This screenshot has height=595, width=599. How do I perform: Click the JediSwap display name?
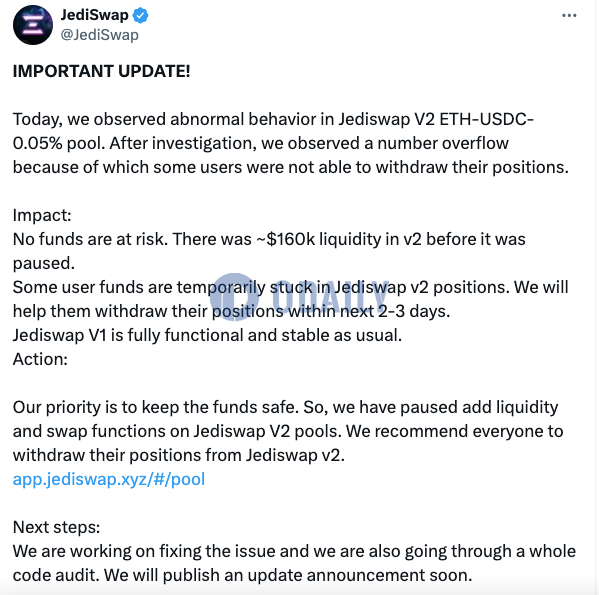[94, 15]
